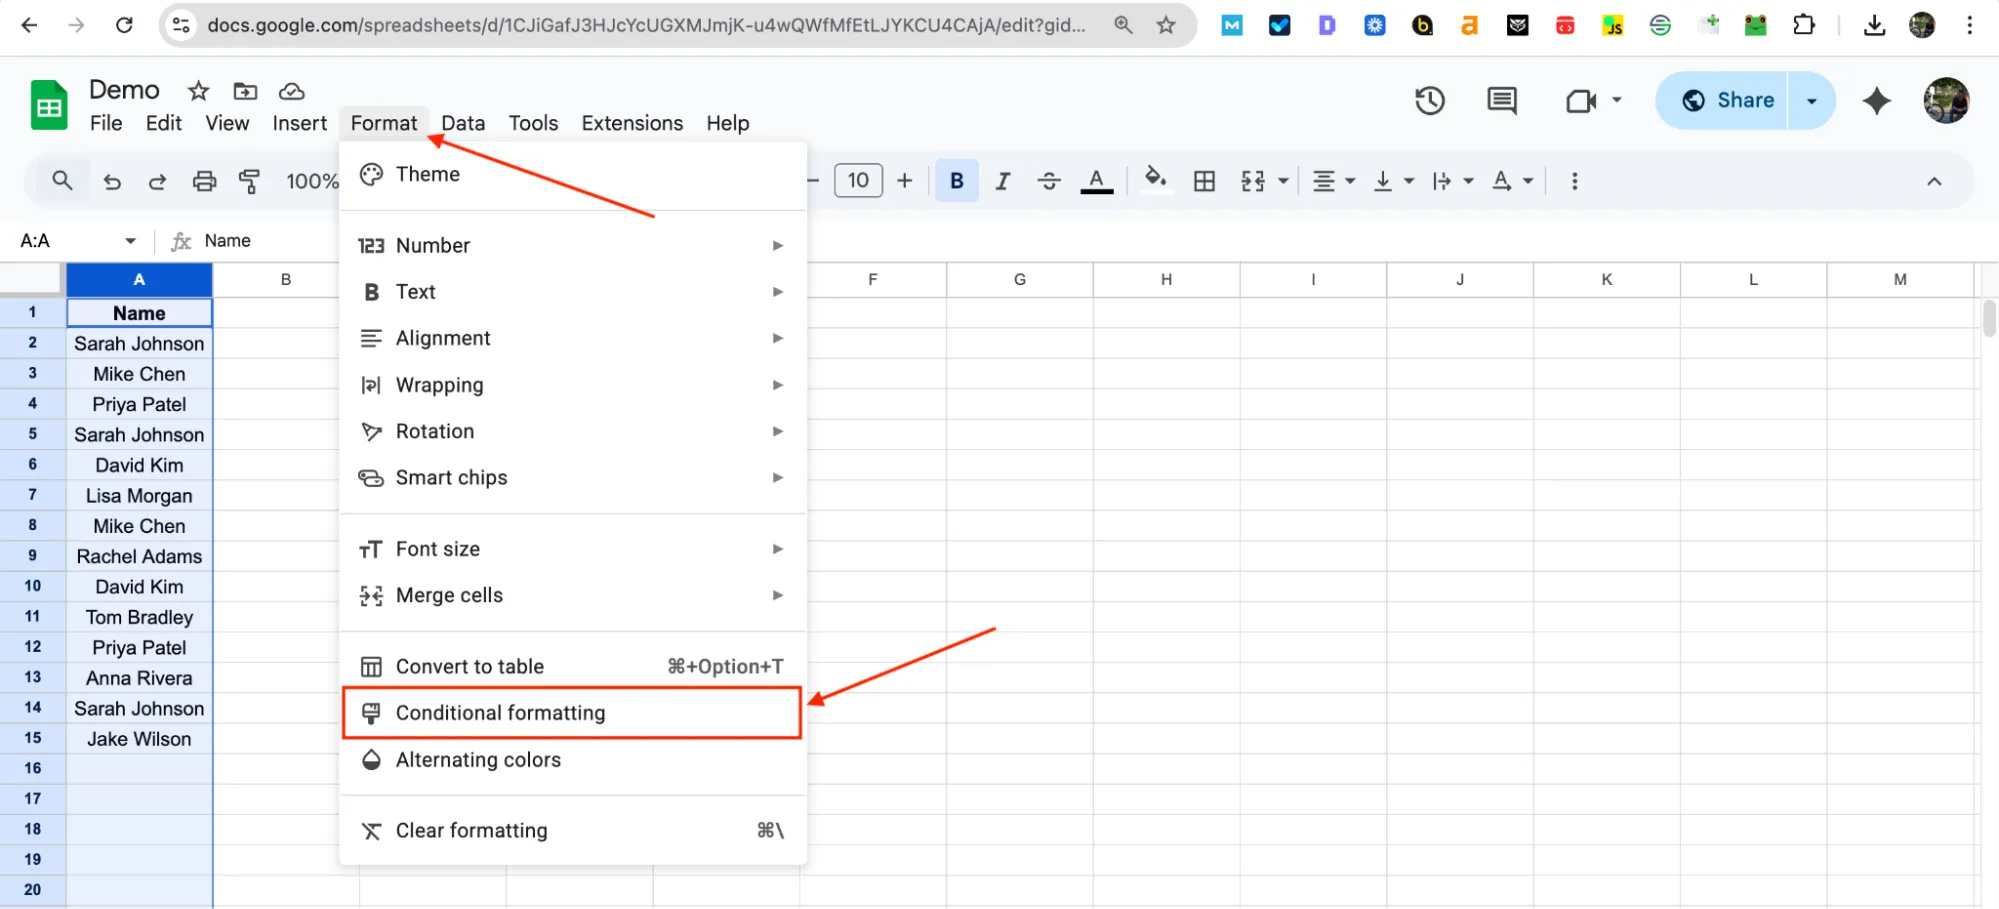Open the Text color picker
The height and width of the screenshot is (909, 1999).
(1096, 181)
